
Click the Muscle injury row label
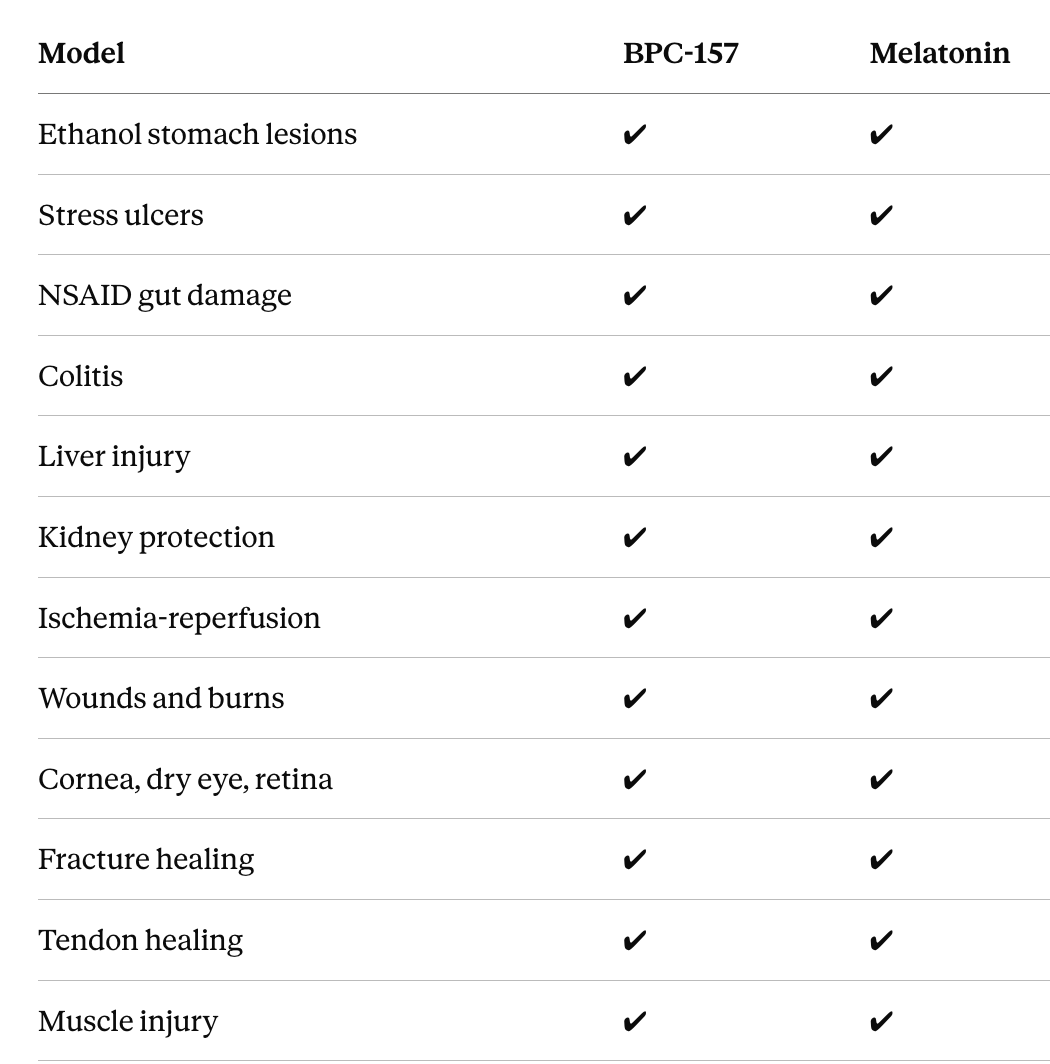128,1021
